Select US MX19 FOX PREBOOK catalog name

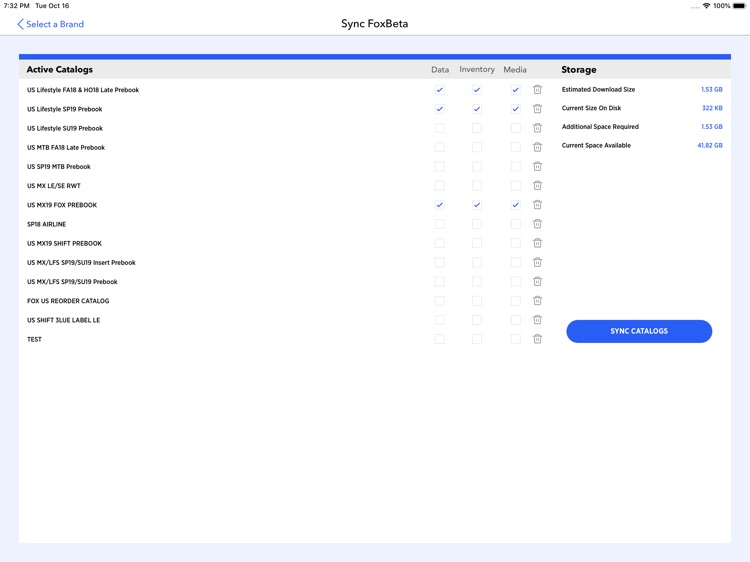click(62, 205)
